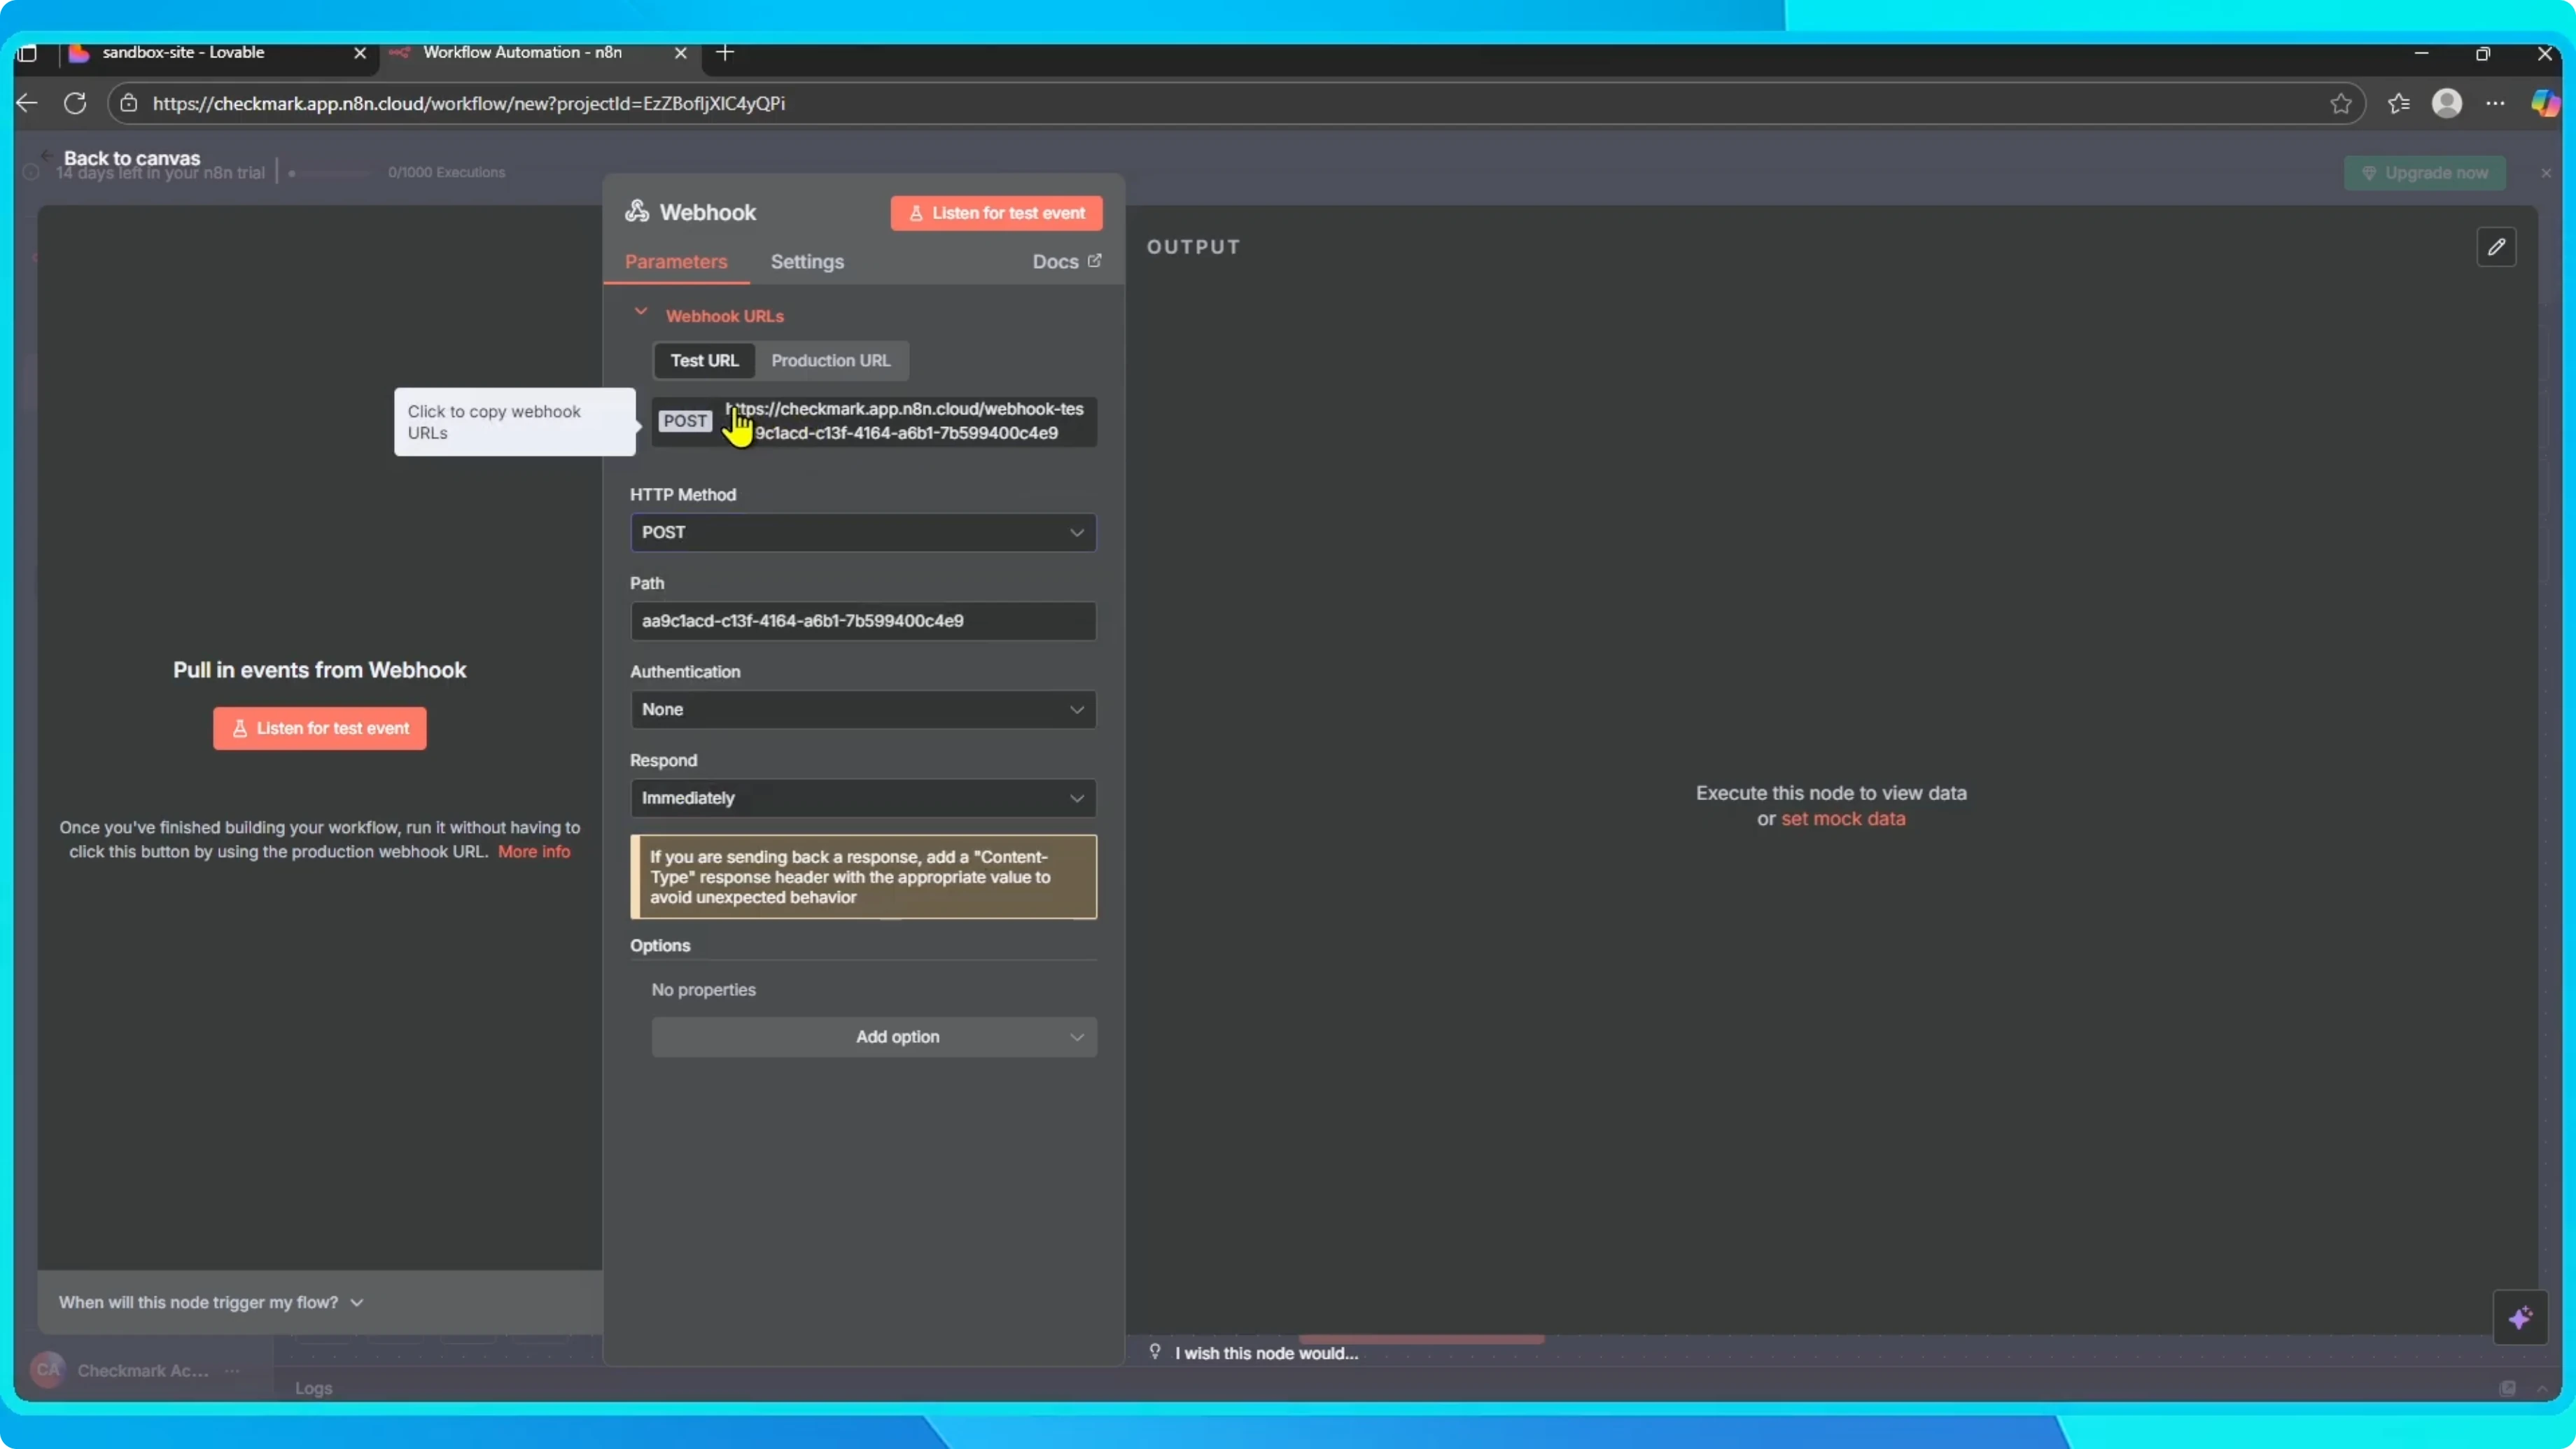Expand Logs panel with chevron
Viewport: 2576px width, 1449px height.
[x=2542, y=1388]
